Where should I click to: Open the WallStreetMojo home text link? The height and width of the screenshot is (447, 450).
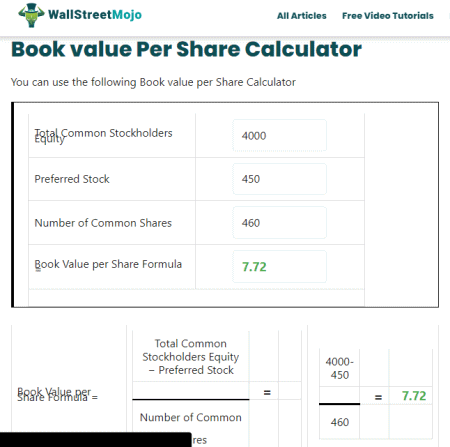tap(95, 15)
